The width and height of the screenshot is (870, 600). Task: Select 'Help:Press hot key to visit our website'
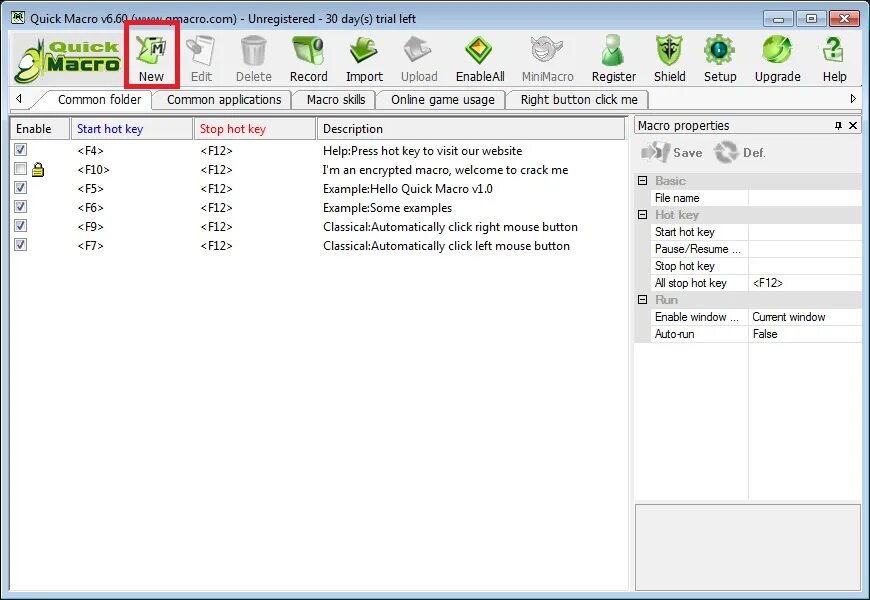[x=422, y=151]
